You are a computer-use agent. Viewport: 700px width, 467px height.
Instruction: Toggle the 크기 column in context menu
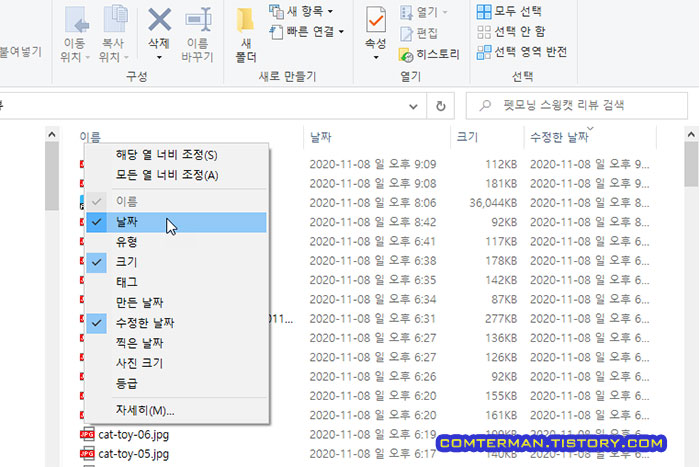pos(177,262)
